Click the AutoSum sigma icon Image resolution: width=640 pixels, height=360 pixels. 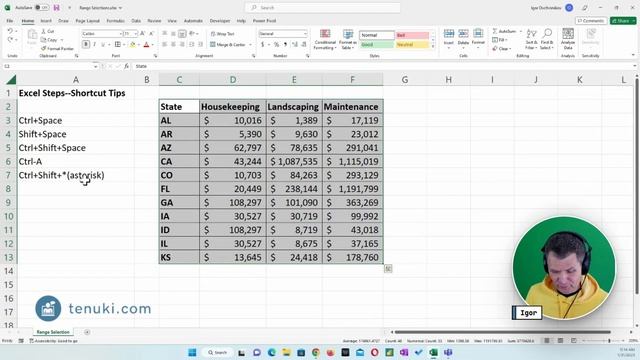(x=495, y=31)
